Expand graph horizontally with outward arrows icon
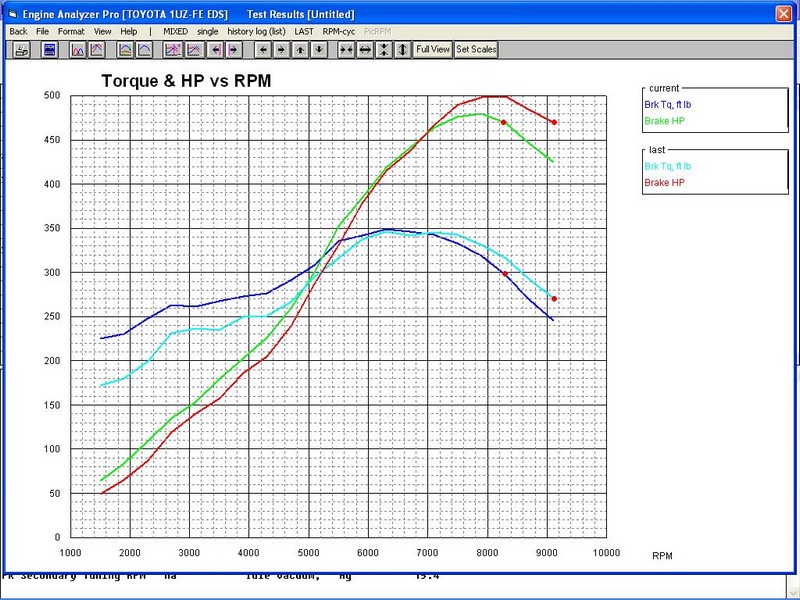 coord(365,49)
